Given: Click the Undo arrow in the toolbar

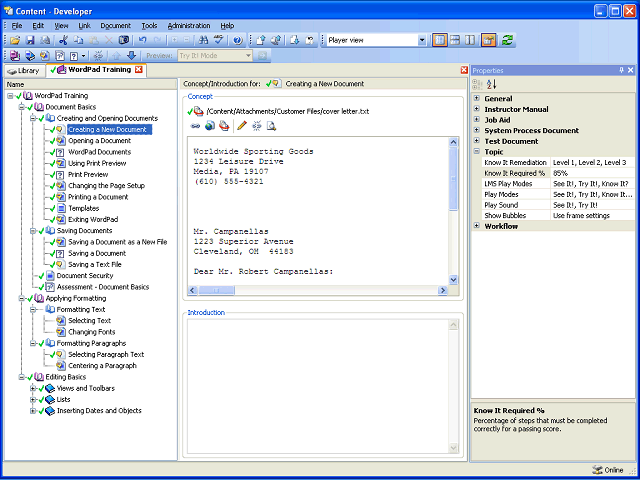Looking at the screenshot, I should coord(143,40).
